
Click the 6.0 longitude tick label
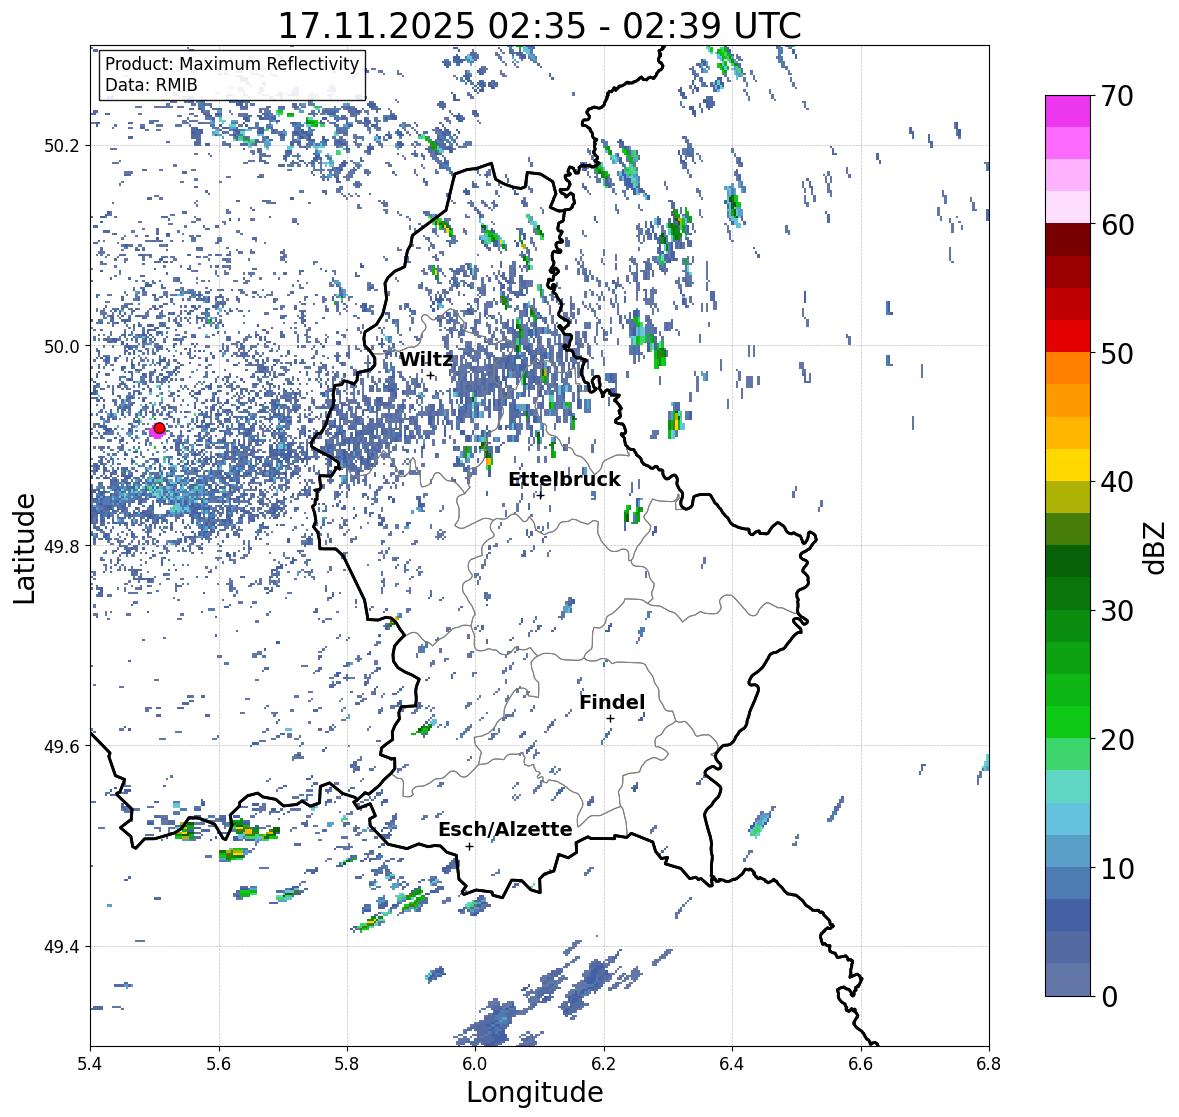coord(475,1063)
